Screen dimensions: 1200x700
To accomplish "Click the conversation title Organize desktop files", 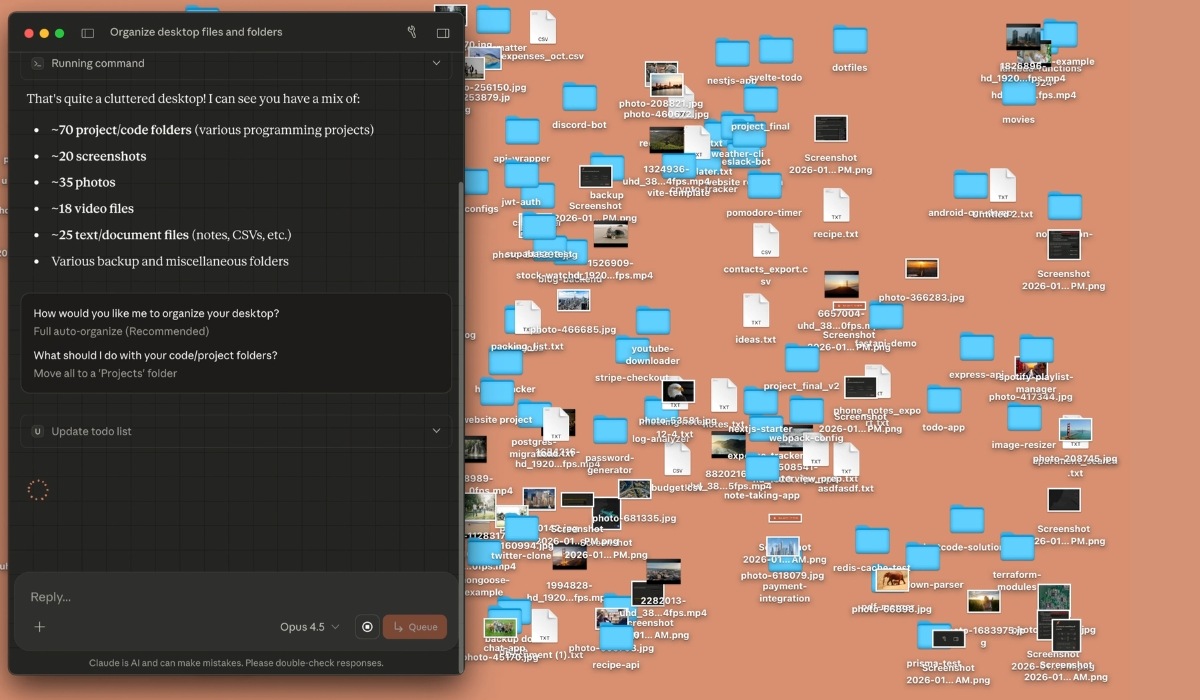I will 196,32.
